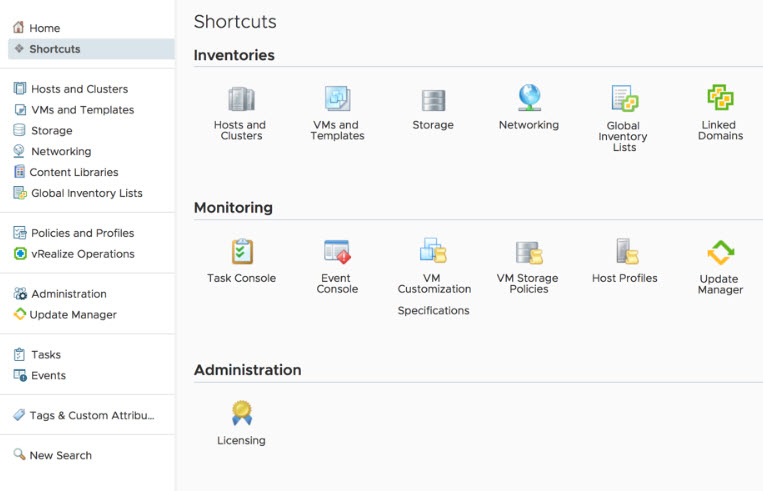Open the VM Storage Policies icon
The image size is (763, 491).
(x=529, y=252)
